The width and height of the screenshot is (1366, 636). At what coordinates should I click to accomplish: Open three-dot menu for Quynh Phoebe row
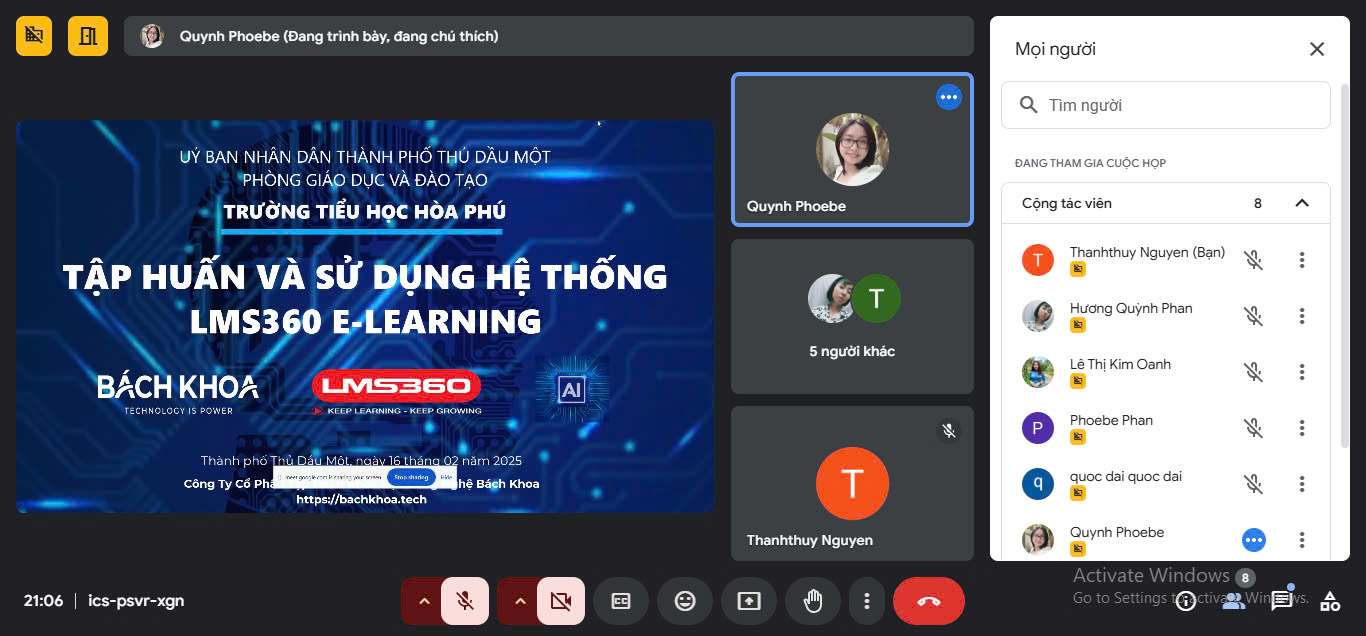tap(1302, 540)
